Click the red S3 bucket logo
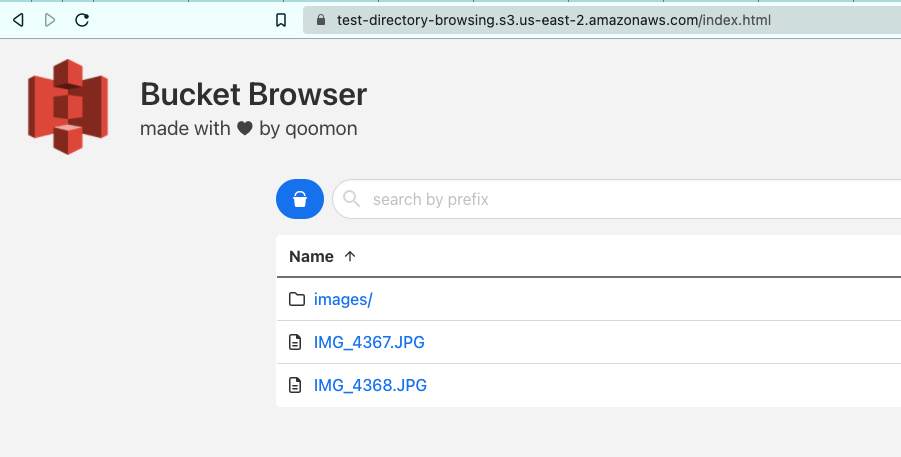This screenshot has height=457, width=901. tap(68, 107)
